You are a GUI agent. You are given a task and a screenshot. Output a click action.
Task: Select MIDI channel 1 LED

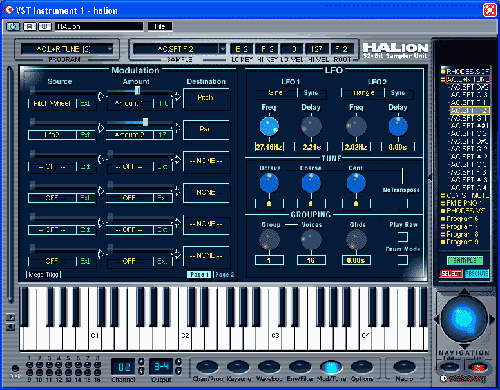coord(29,365)
